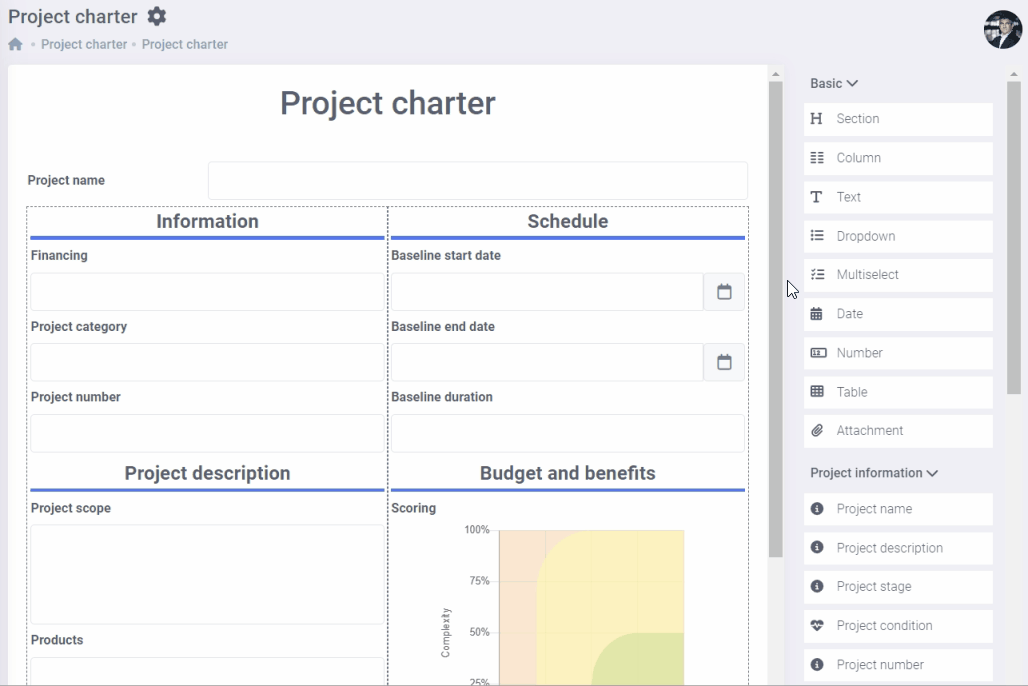The height and width of the screenshot is (686, 1028).
Task: Collapse the Project information group
Action: pyautogui.click(x=932, y=473)
